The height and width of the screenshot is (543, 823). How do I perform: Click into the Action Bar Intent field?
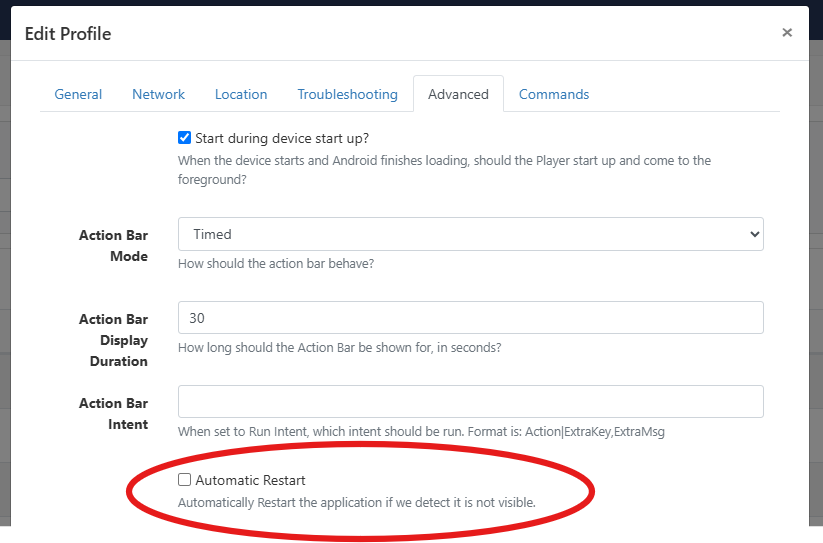(x=470, y=402)
